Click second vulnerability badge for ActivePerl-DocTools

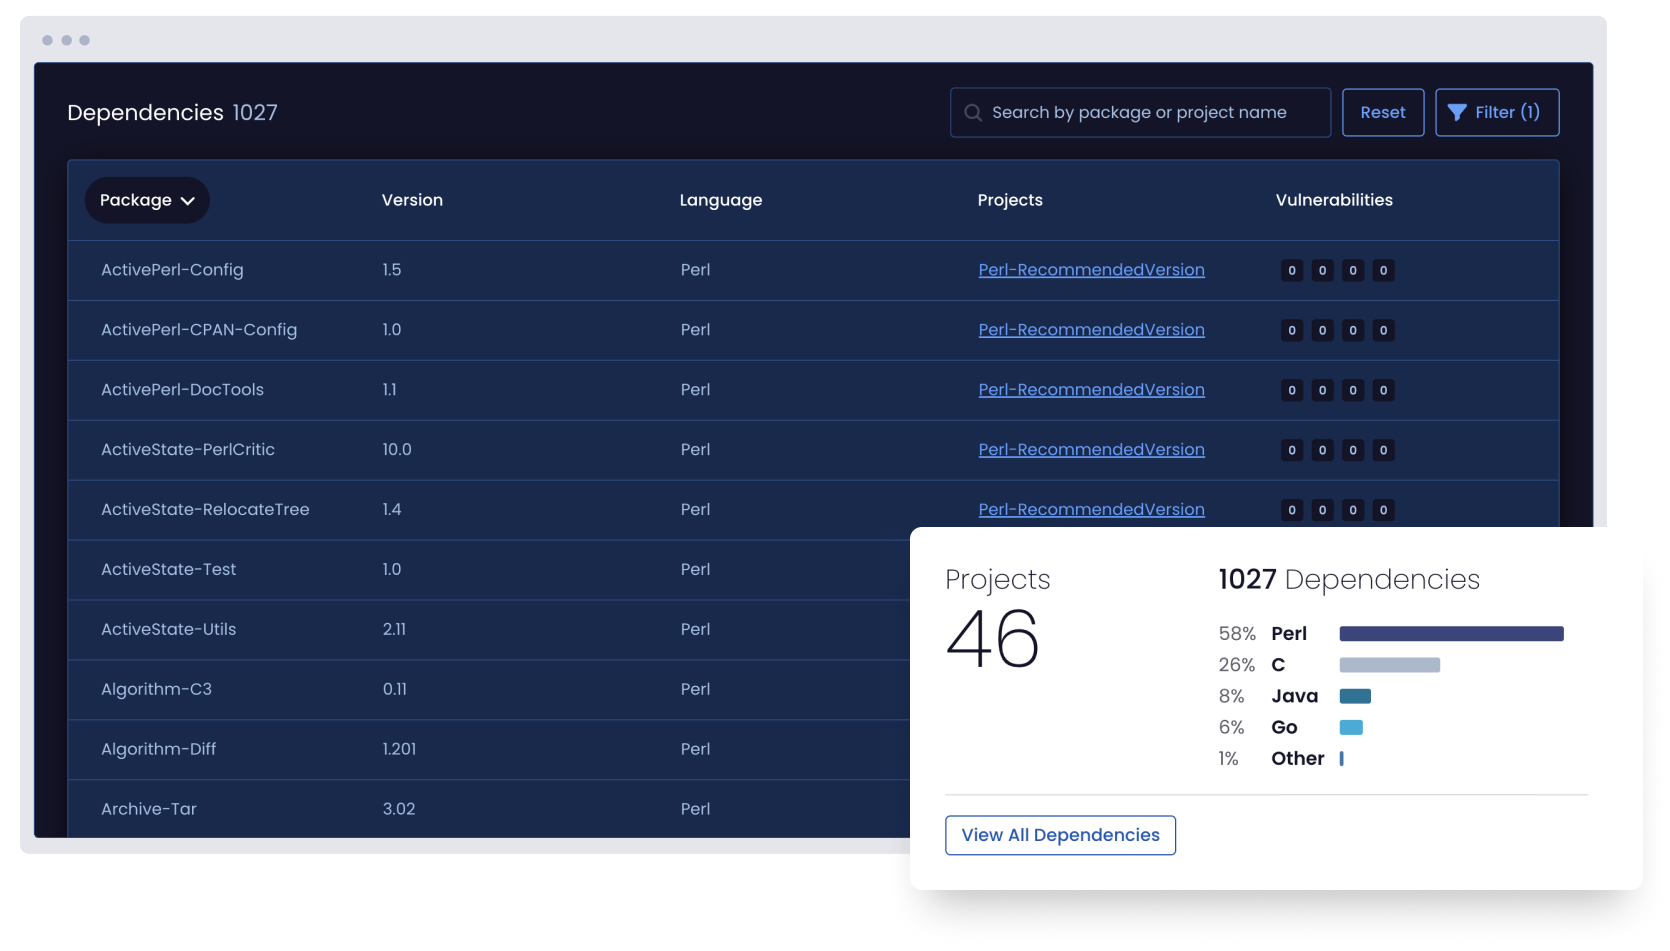[x=1322, y=390]
